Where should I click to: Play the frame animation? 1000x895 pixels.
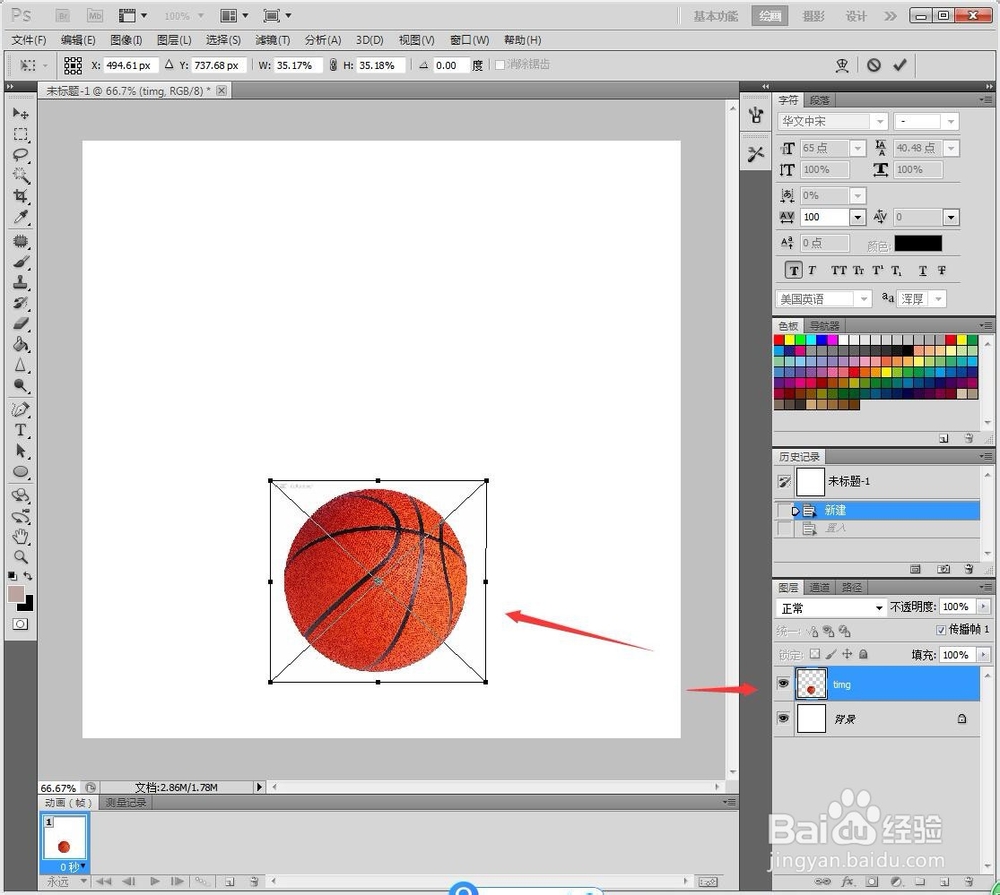tap(154, 881)
